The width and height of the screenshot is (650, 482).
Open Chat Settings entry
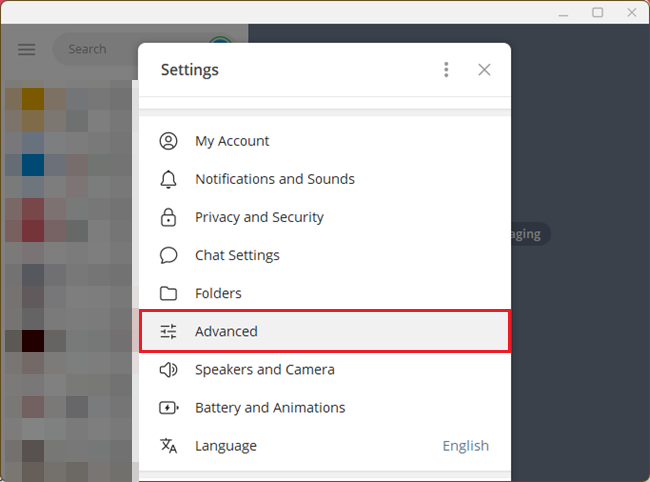click(x=237, y=255)
